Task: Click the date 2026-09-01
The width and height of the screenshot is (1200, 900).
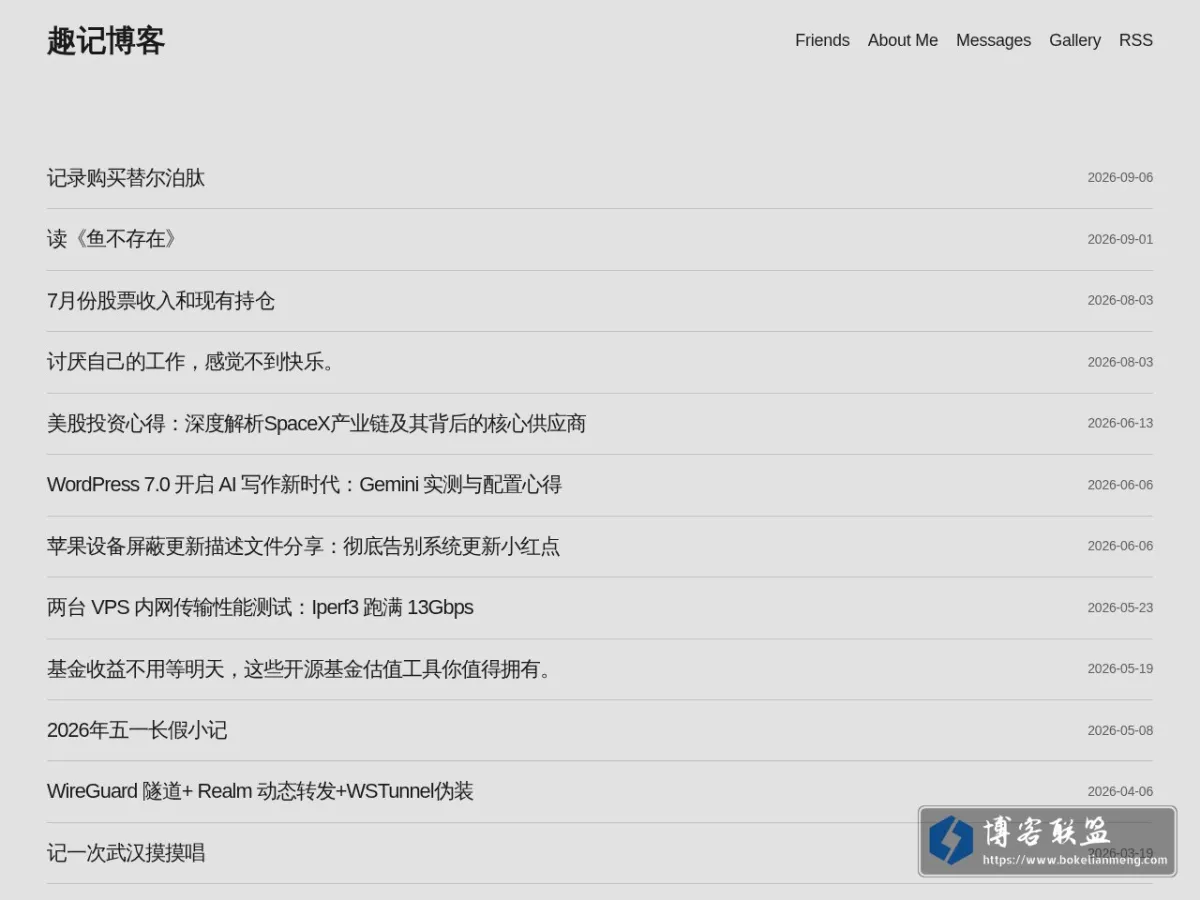Action: (x=1120, y=240)
